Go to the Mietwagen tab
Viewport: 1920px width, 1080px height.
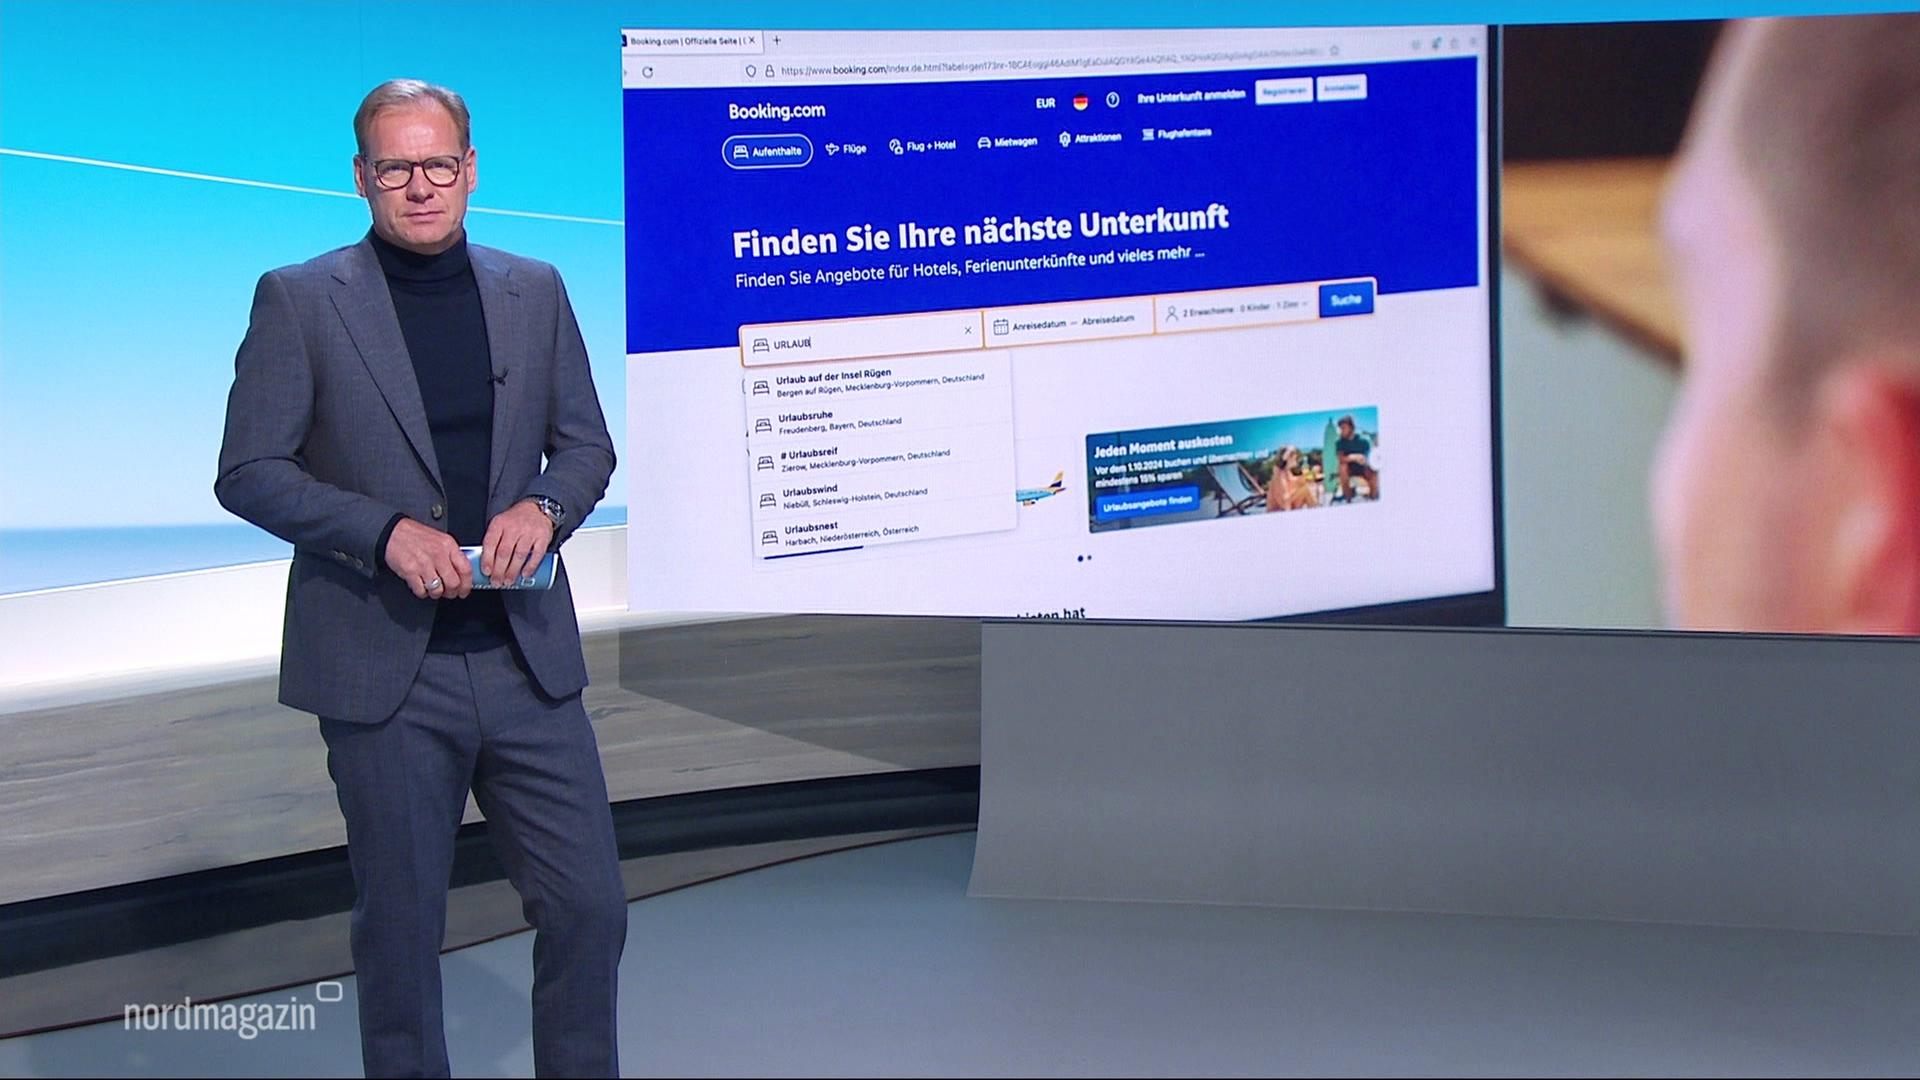coord(1007,142)
